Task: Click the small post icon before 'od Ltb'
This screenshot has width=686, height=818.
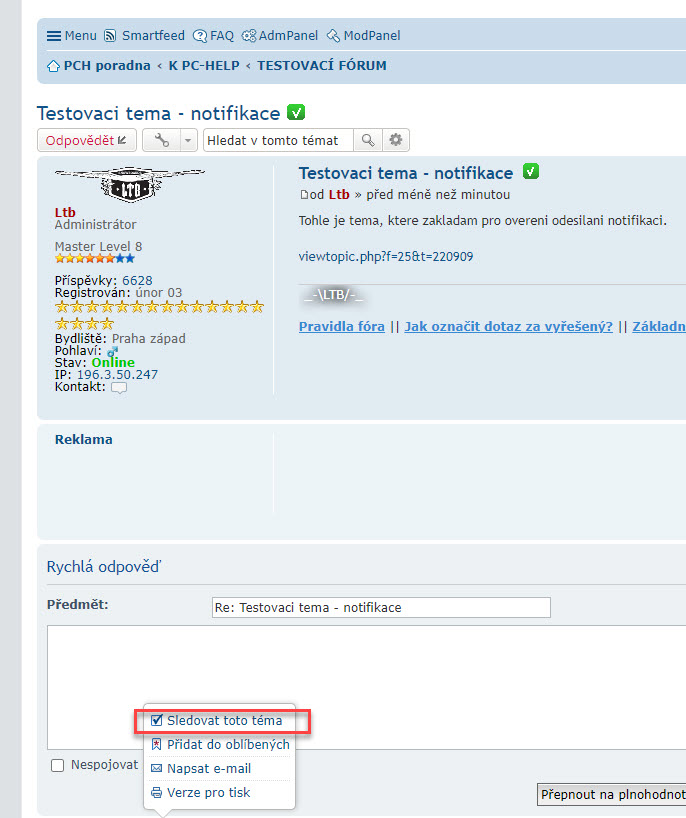Action: pyautogui.click(x=304, y=195)
